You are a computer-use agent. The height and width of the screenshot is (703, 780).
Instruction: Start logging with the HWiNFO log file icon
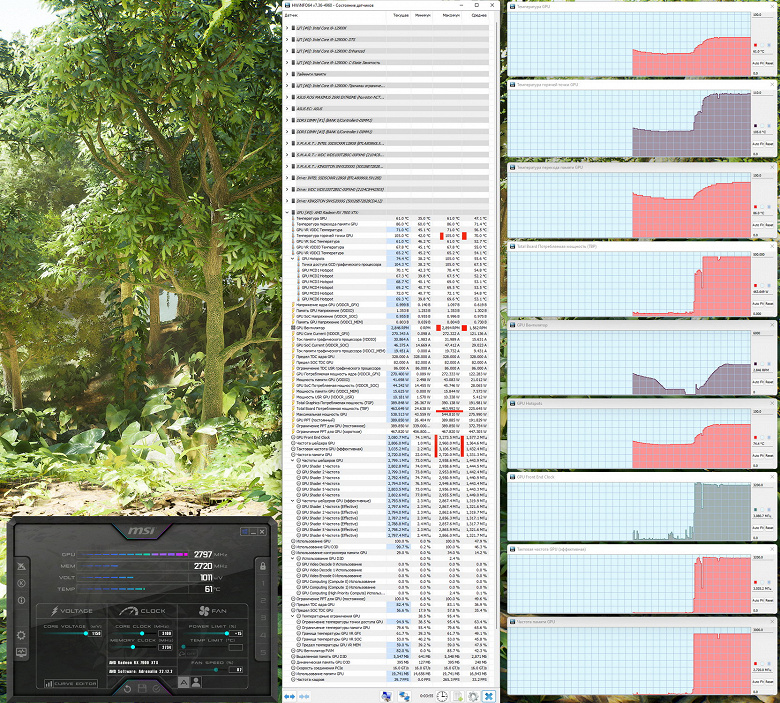click(x=458, y=696)
